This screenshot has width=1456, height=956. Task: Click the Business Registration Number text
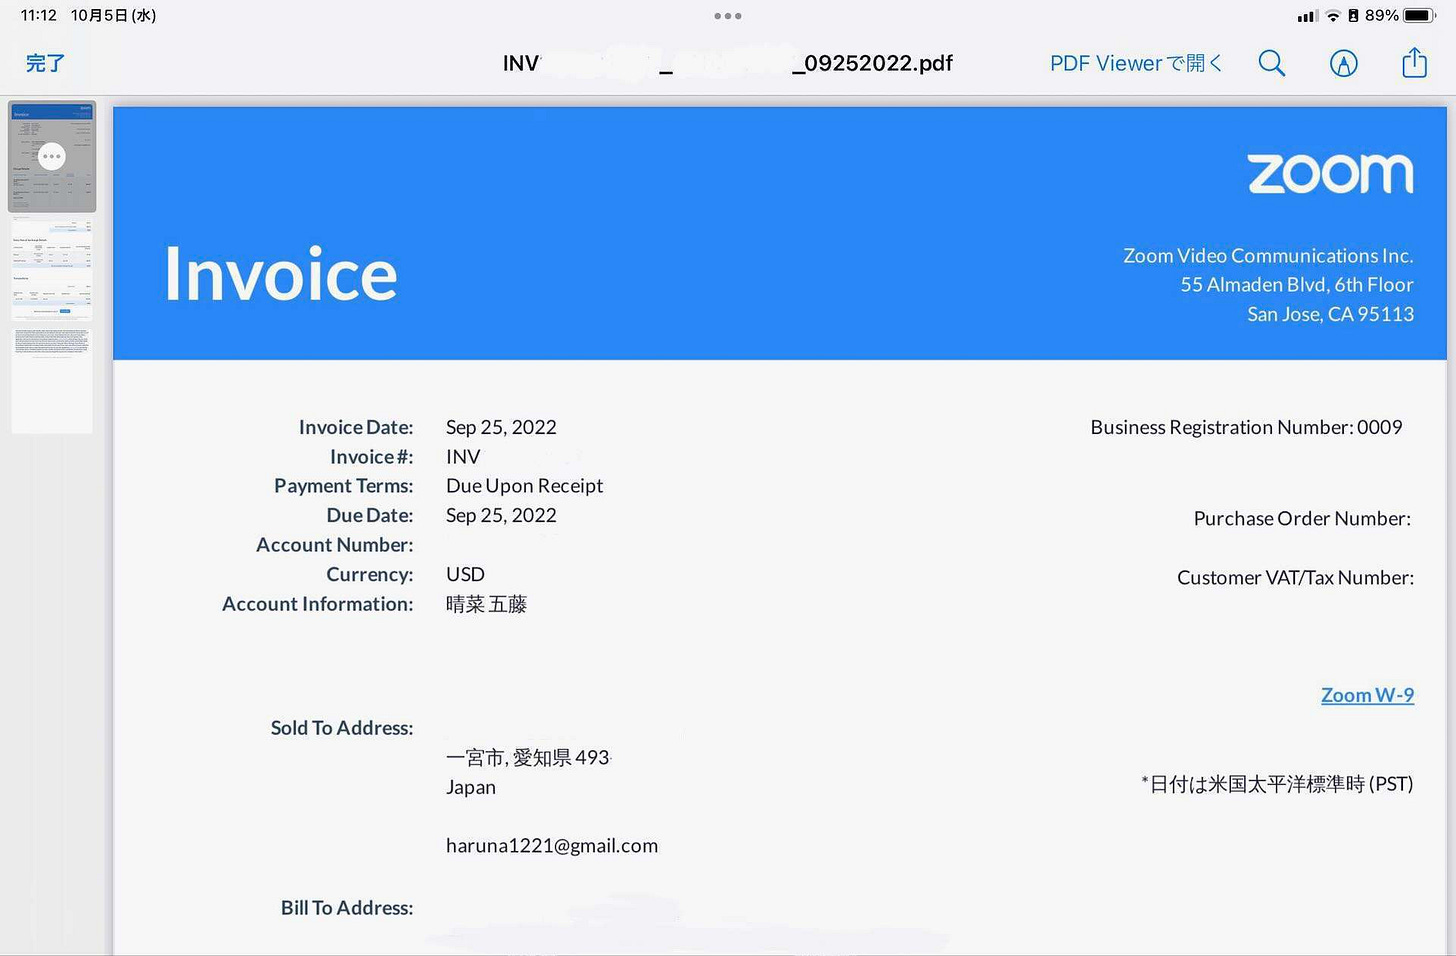[x=1246, y=427]
